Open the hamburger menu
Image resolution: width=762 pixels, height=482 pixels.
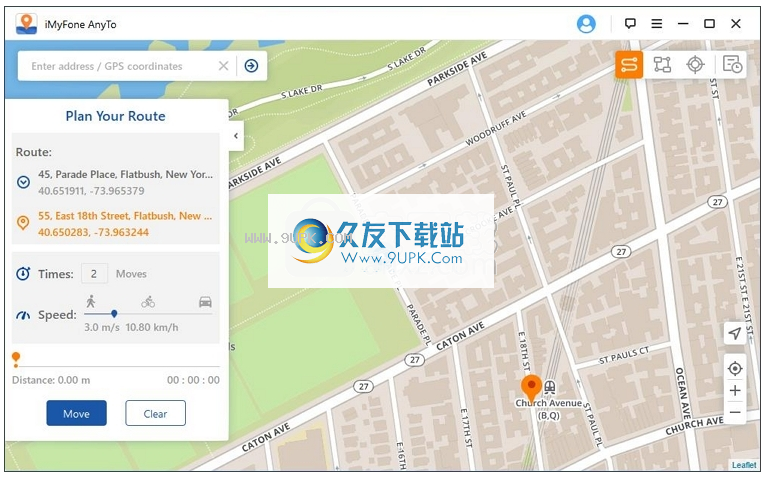[x=657, y=23]
